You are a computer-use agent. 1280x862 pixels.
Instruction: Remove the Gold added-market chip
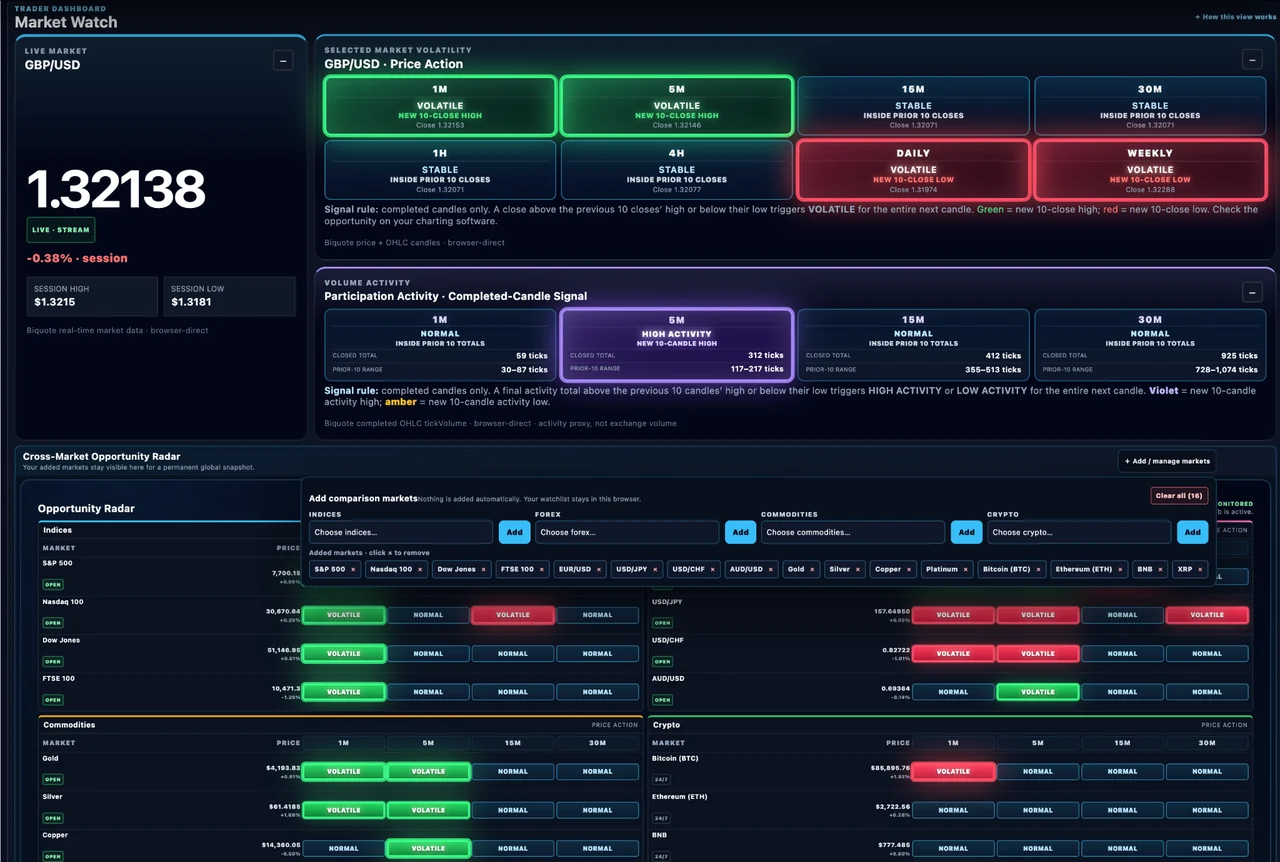tap(812, 569)
